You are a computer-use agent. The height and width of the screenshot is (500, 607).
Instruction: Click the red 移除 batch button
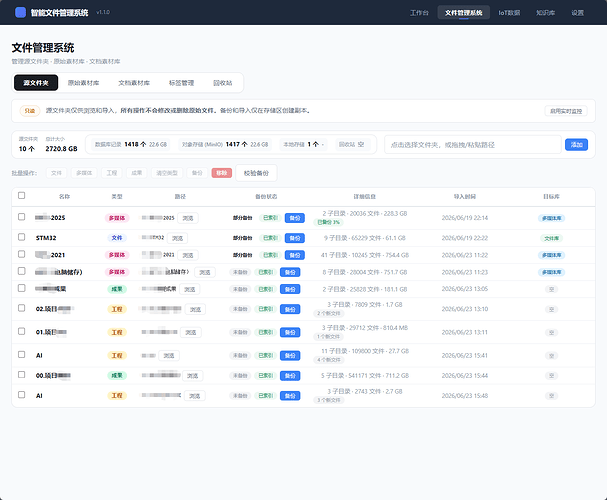[x=222, y=173]
